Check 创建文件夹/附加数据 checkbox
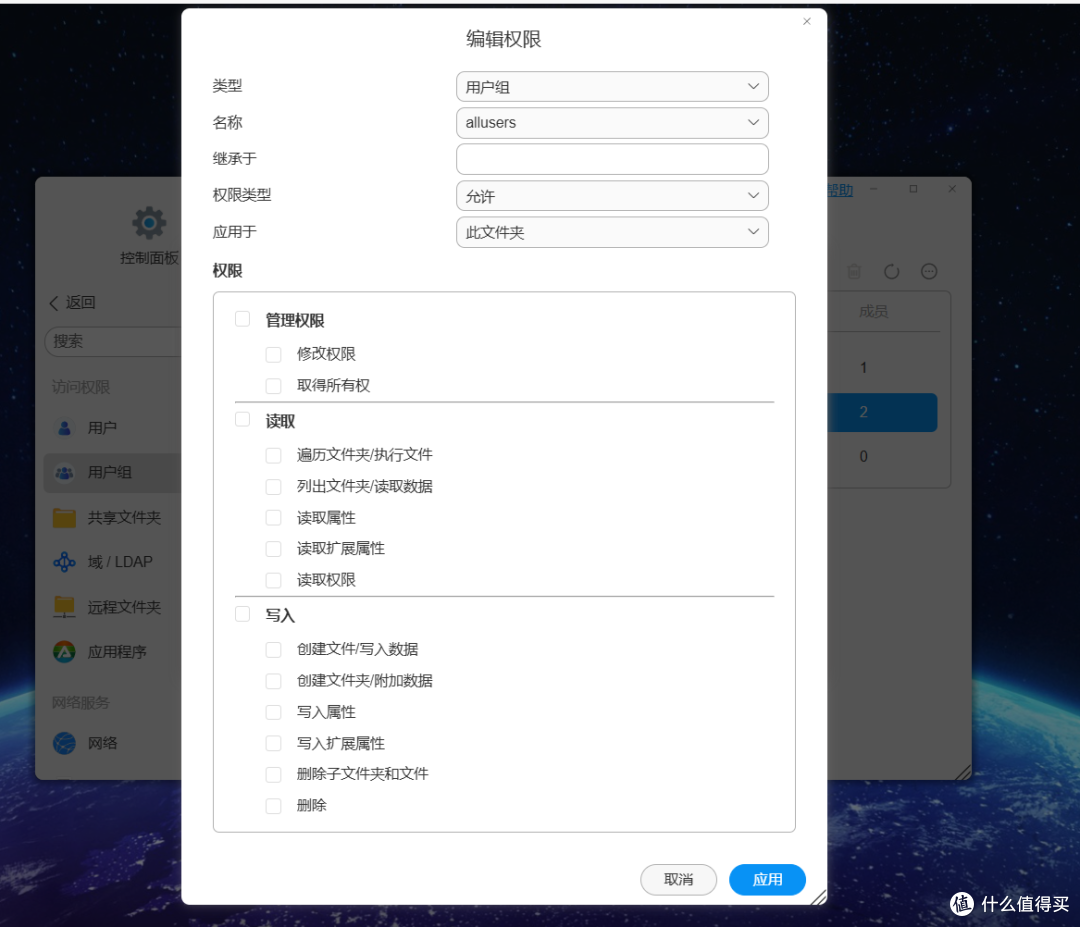1080x927 pixels. [x=273, y=681]
